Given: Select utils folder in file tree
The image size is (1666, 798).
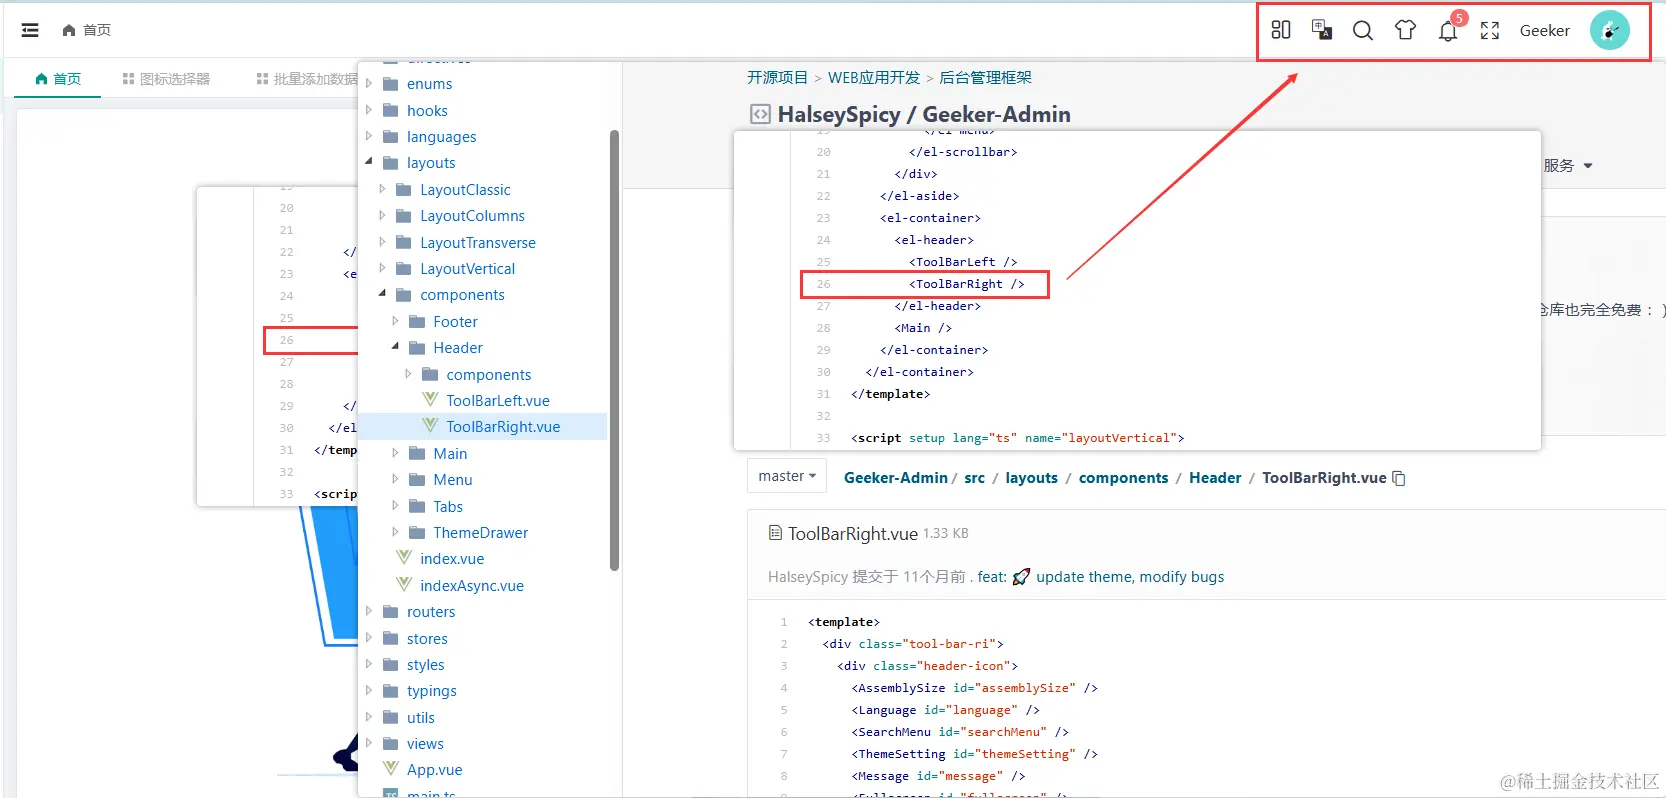Looking at the screenshot, I should coord(420,717).
